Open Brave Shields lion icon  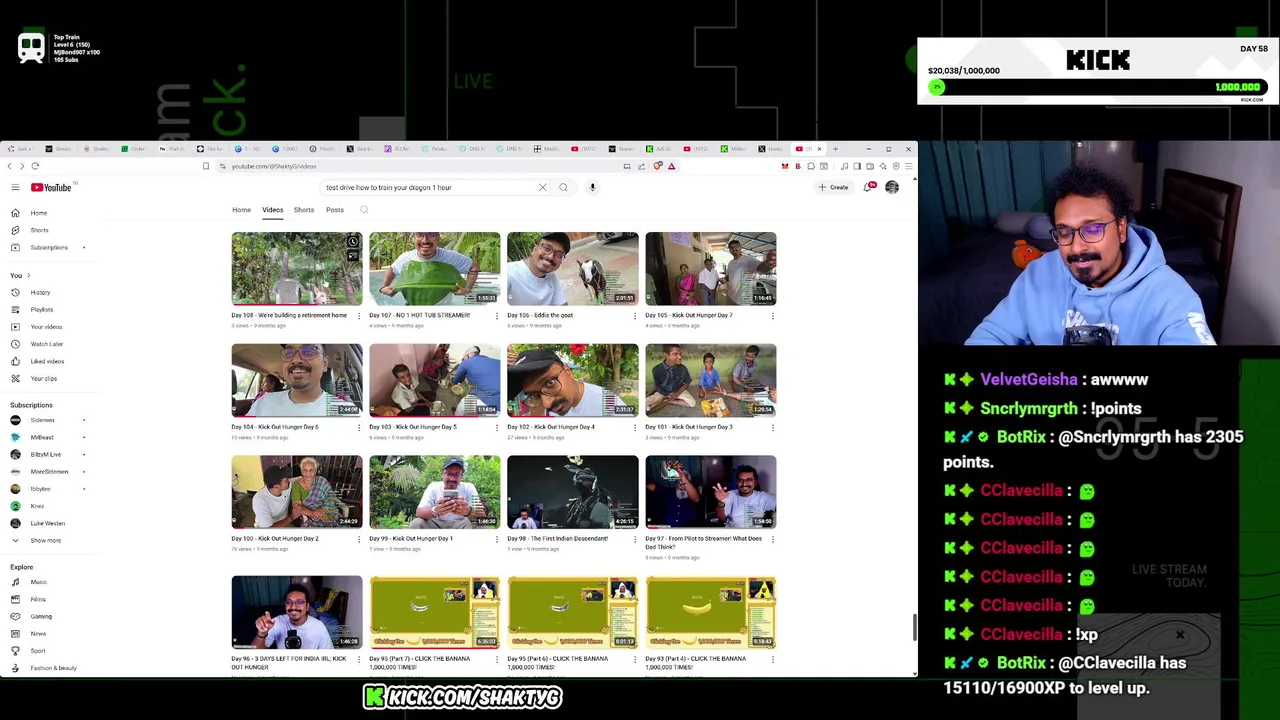tap(657, 166)
